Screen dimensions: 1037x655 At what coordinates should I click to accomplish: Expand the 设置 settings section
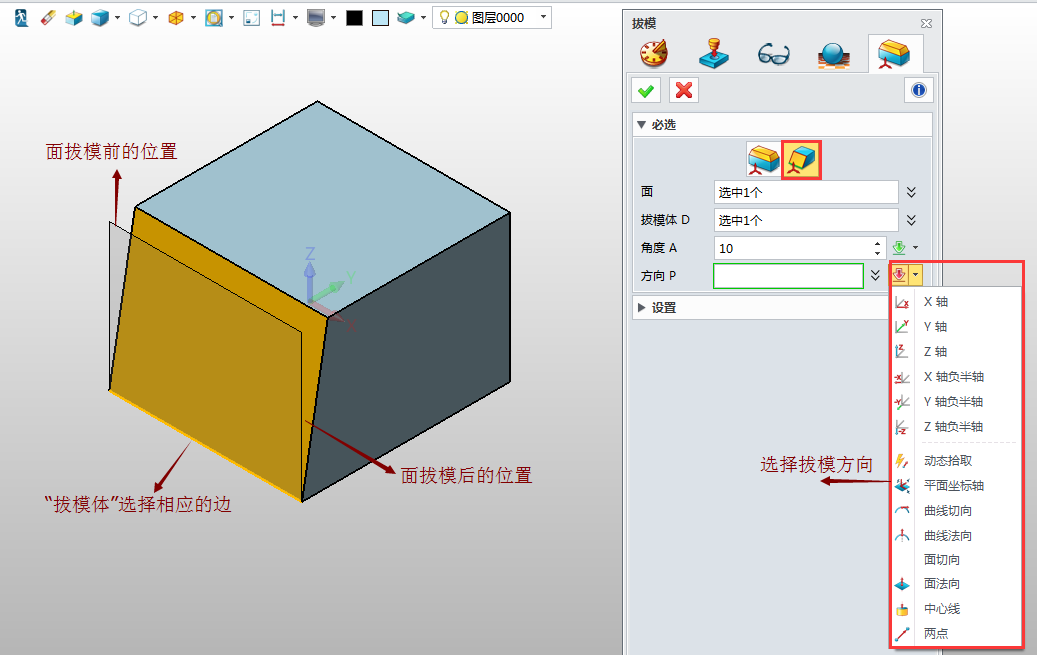(642, 308)
